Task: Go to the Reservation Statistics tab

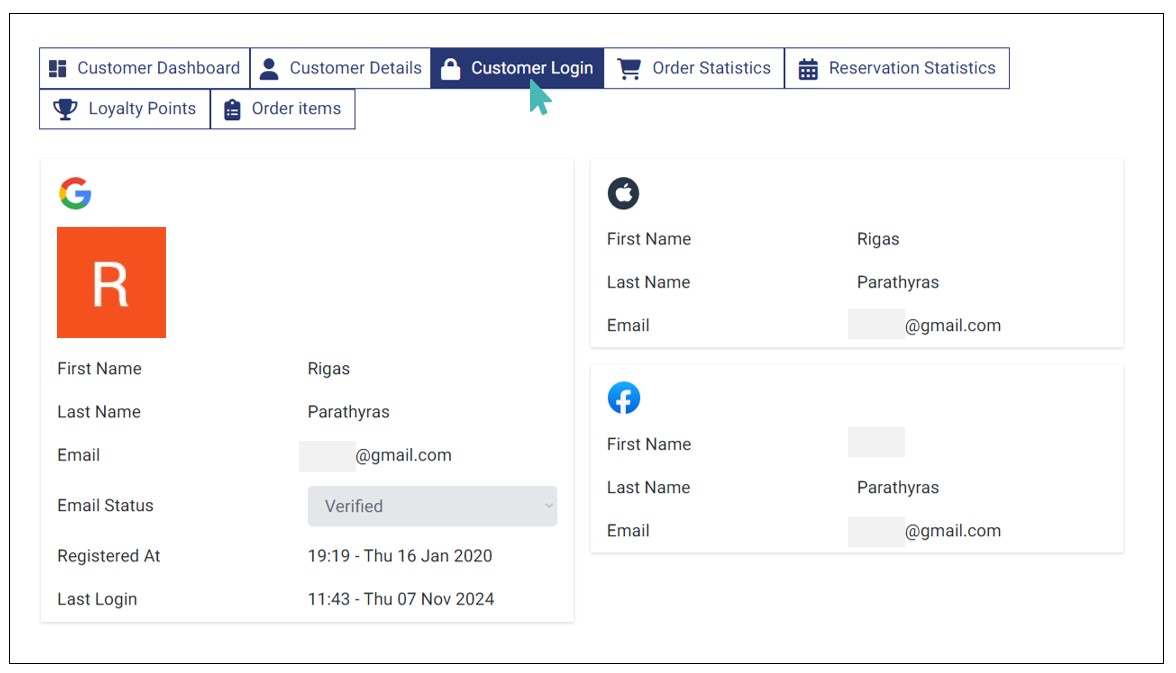Action: click(897, 68)
